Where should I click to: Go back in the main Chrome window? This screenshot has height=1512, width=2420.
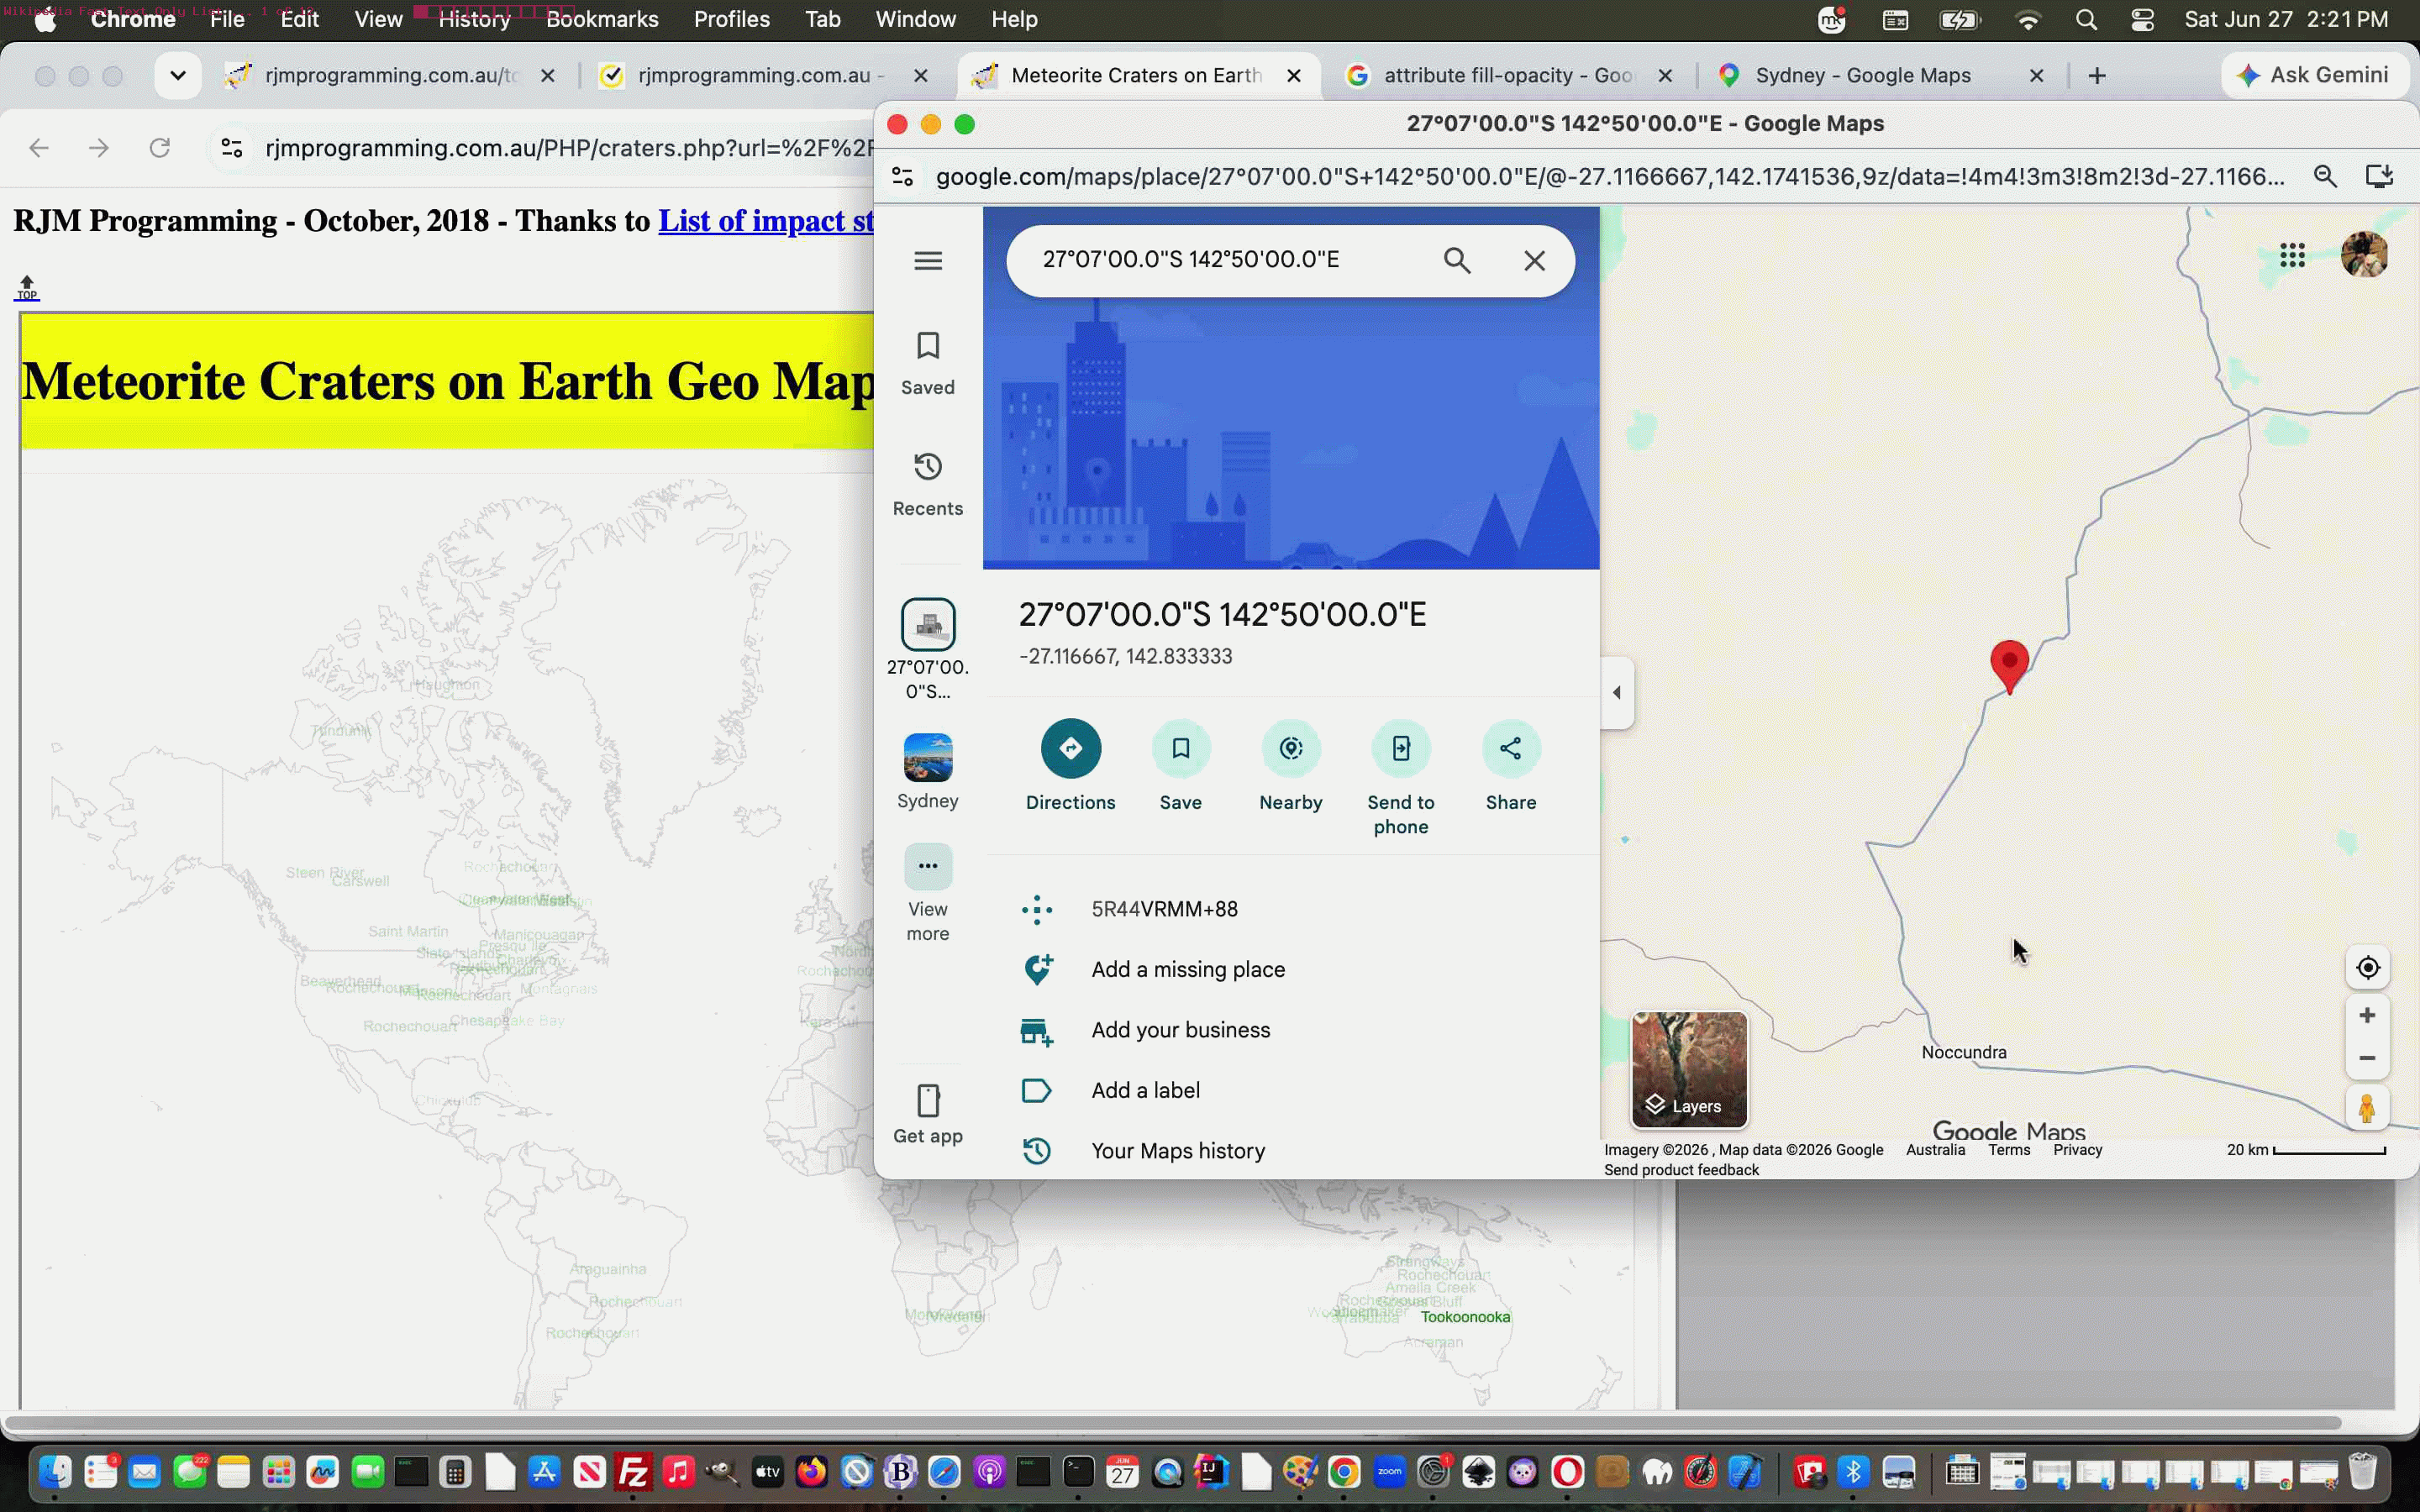click(x=39, y=148)
